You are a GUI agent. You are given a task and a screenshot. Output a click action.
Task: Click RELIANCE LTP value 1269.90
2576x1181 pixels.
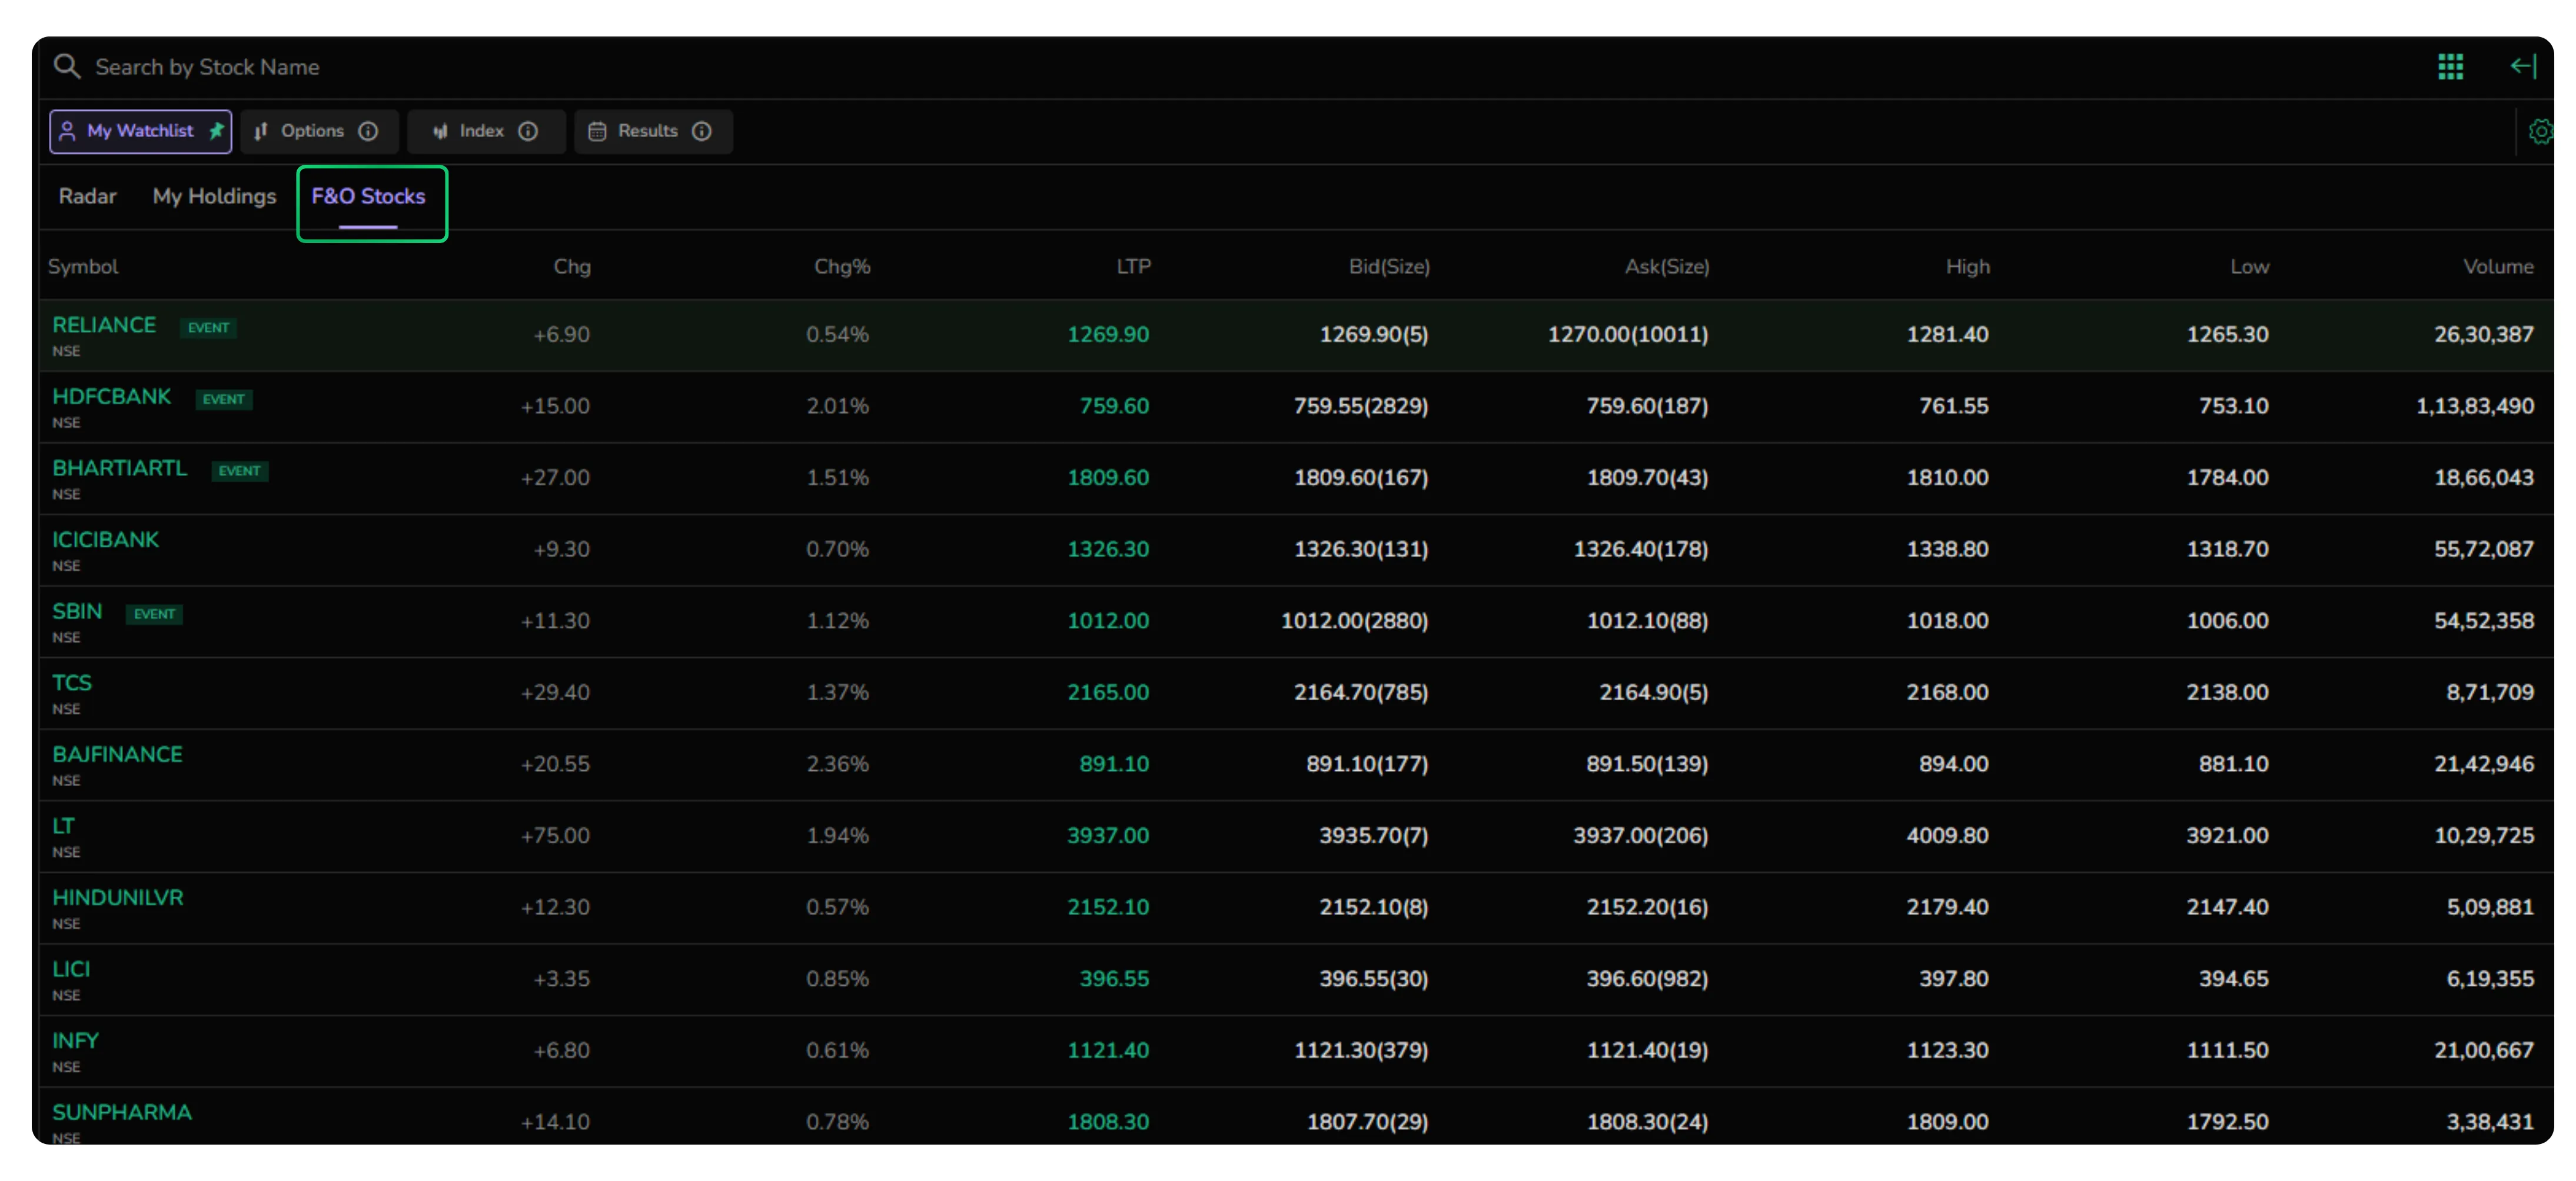pos(1108,334)
